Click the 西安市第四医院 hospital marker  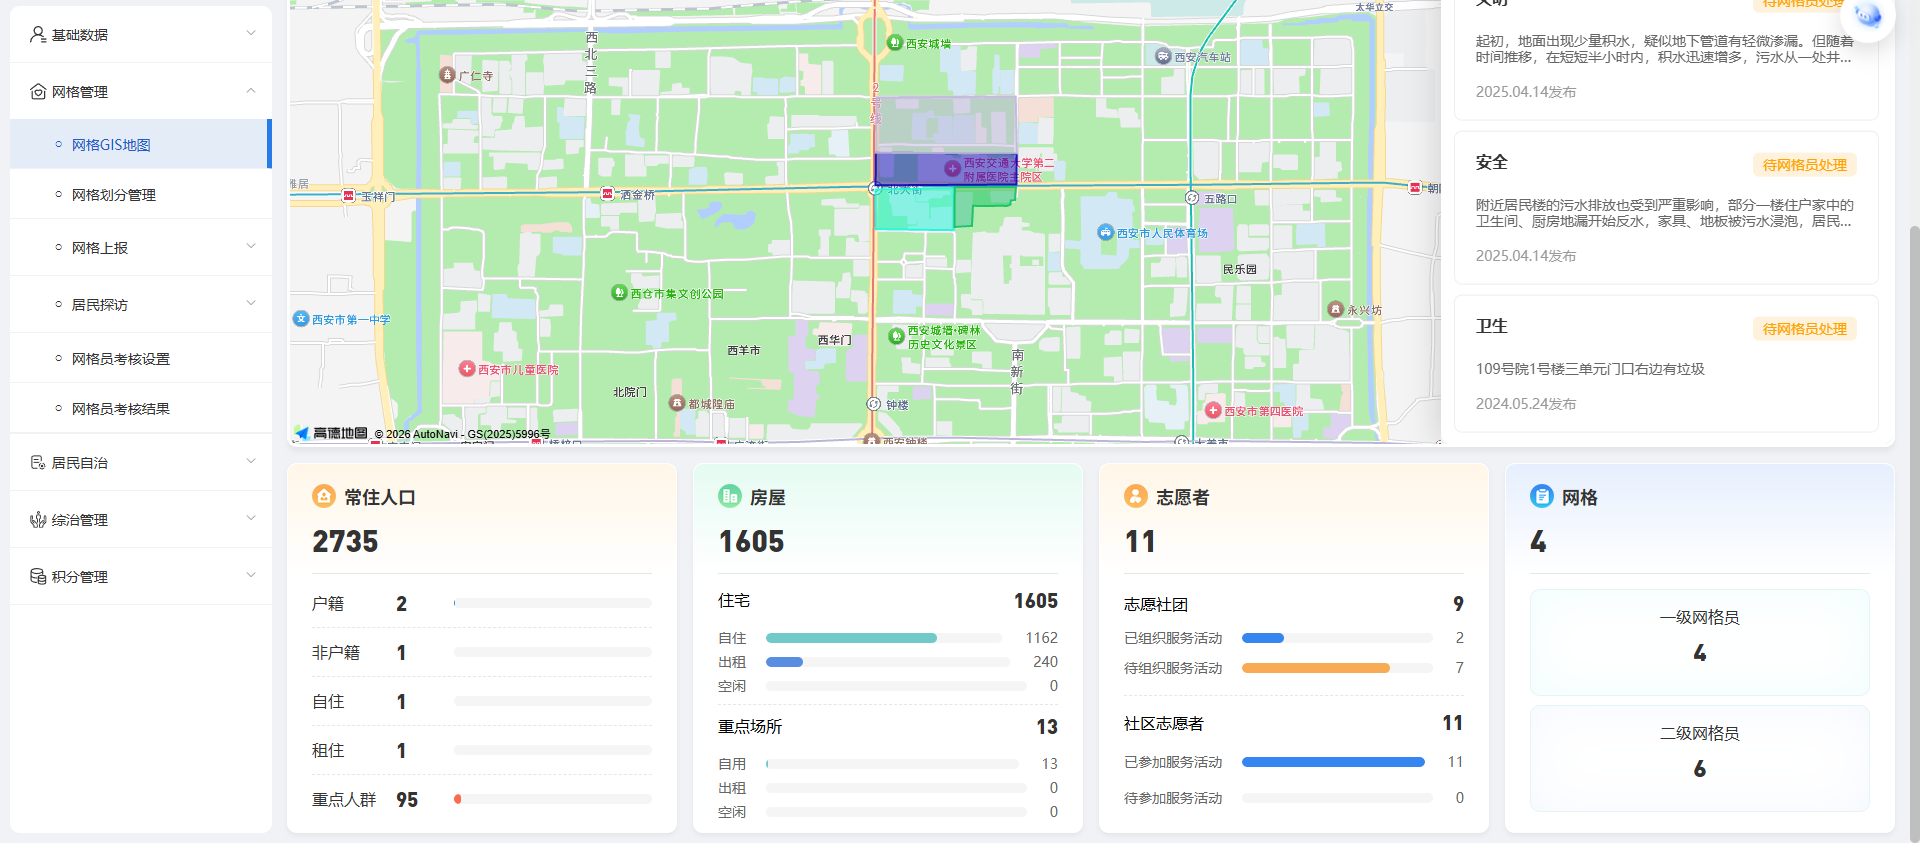coord(1213,411)
